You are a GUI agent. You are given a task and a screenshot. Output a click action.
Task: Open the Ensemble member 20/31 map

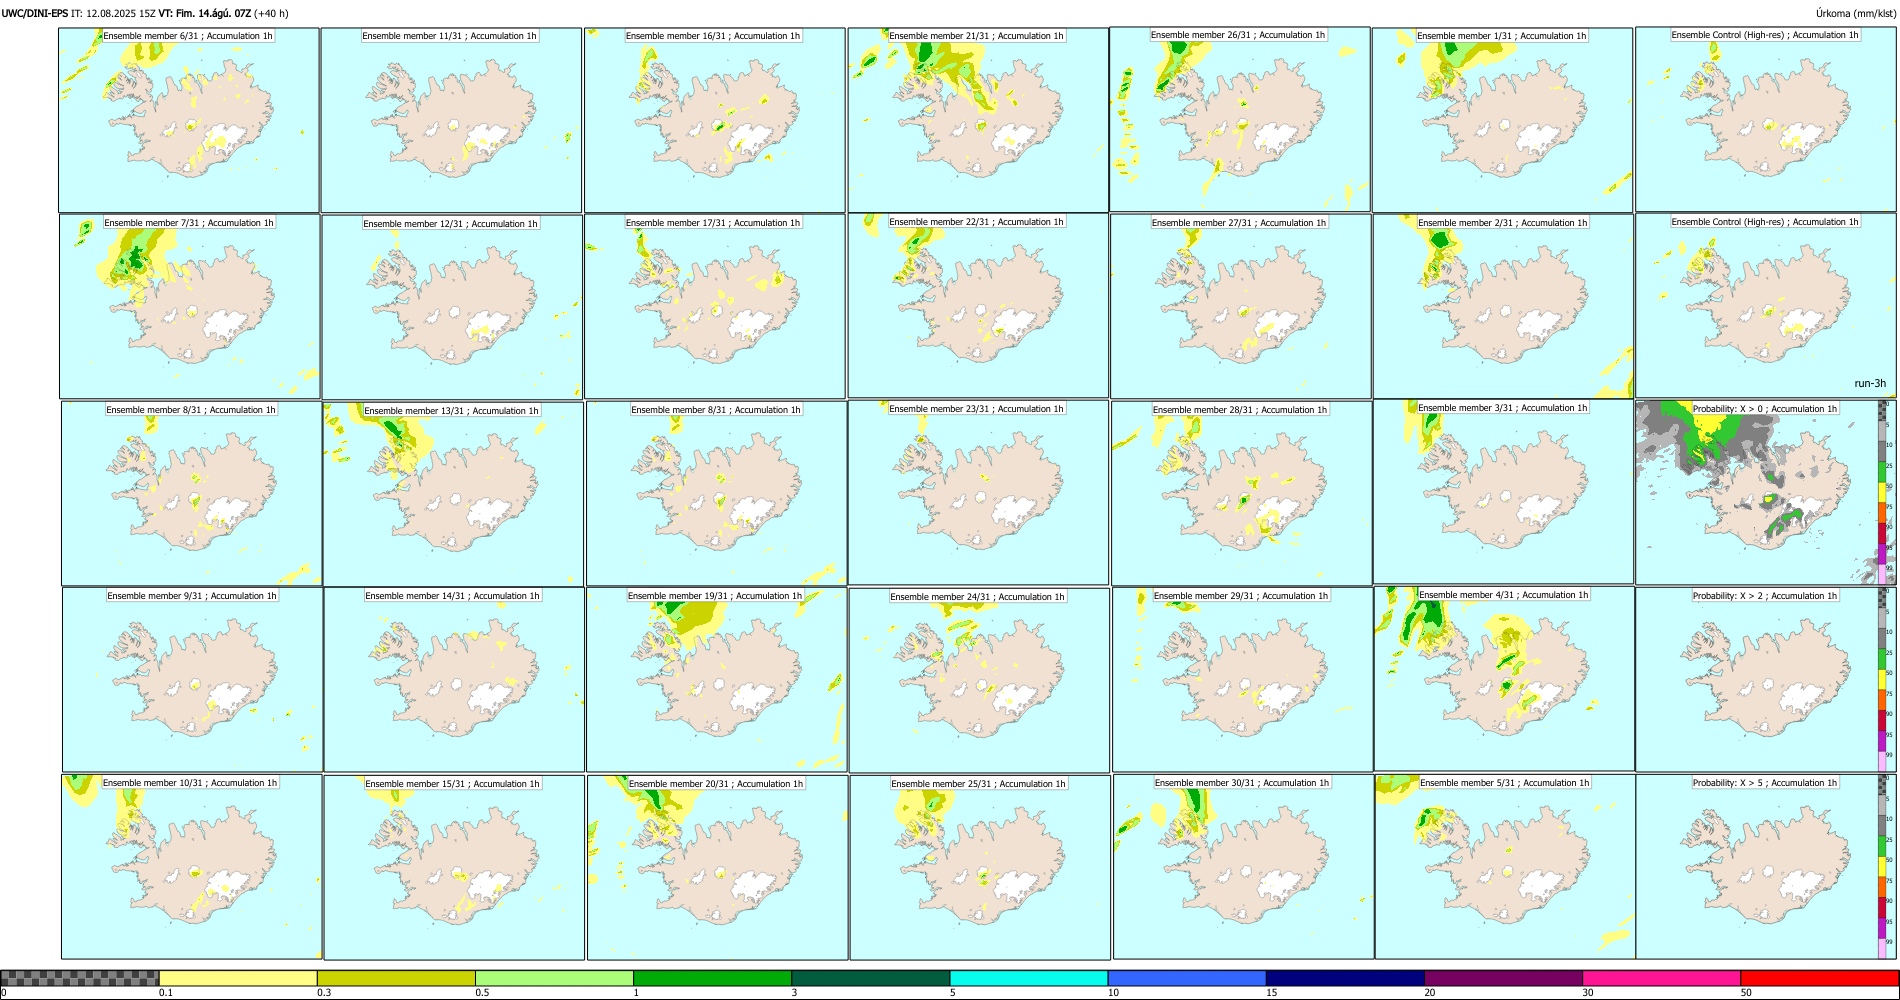click(717, 867)
